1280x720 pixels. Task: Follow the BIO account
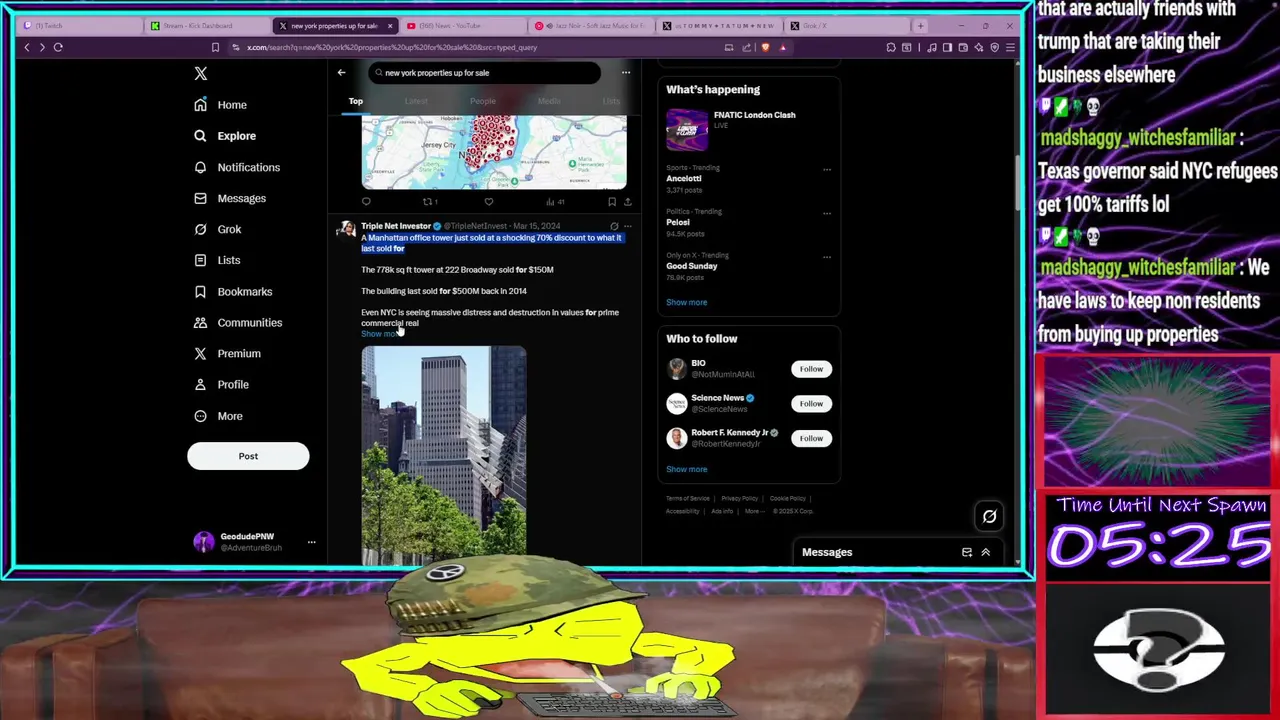point(811,369)
